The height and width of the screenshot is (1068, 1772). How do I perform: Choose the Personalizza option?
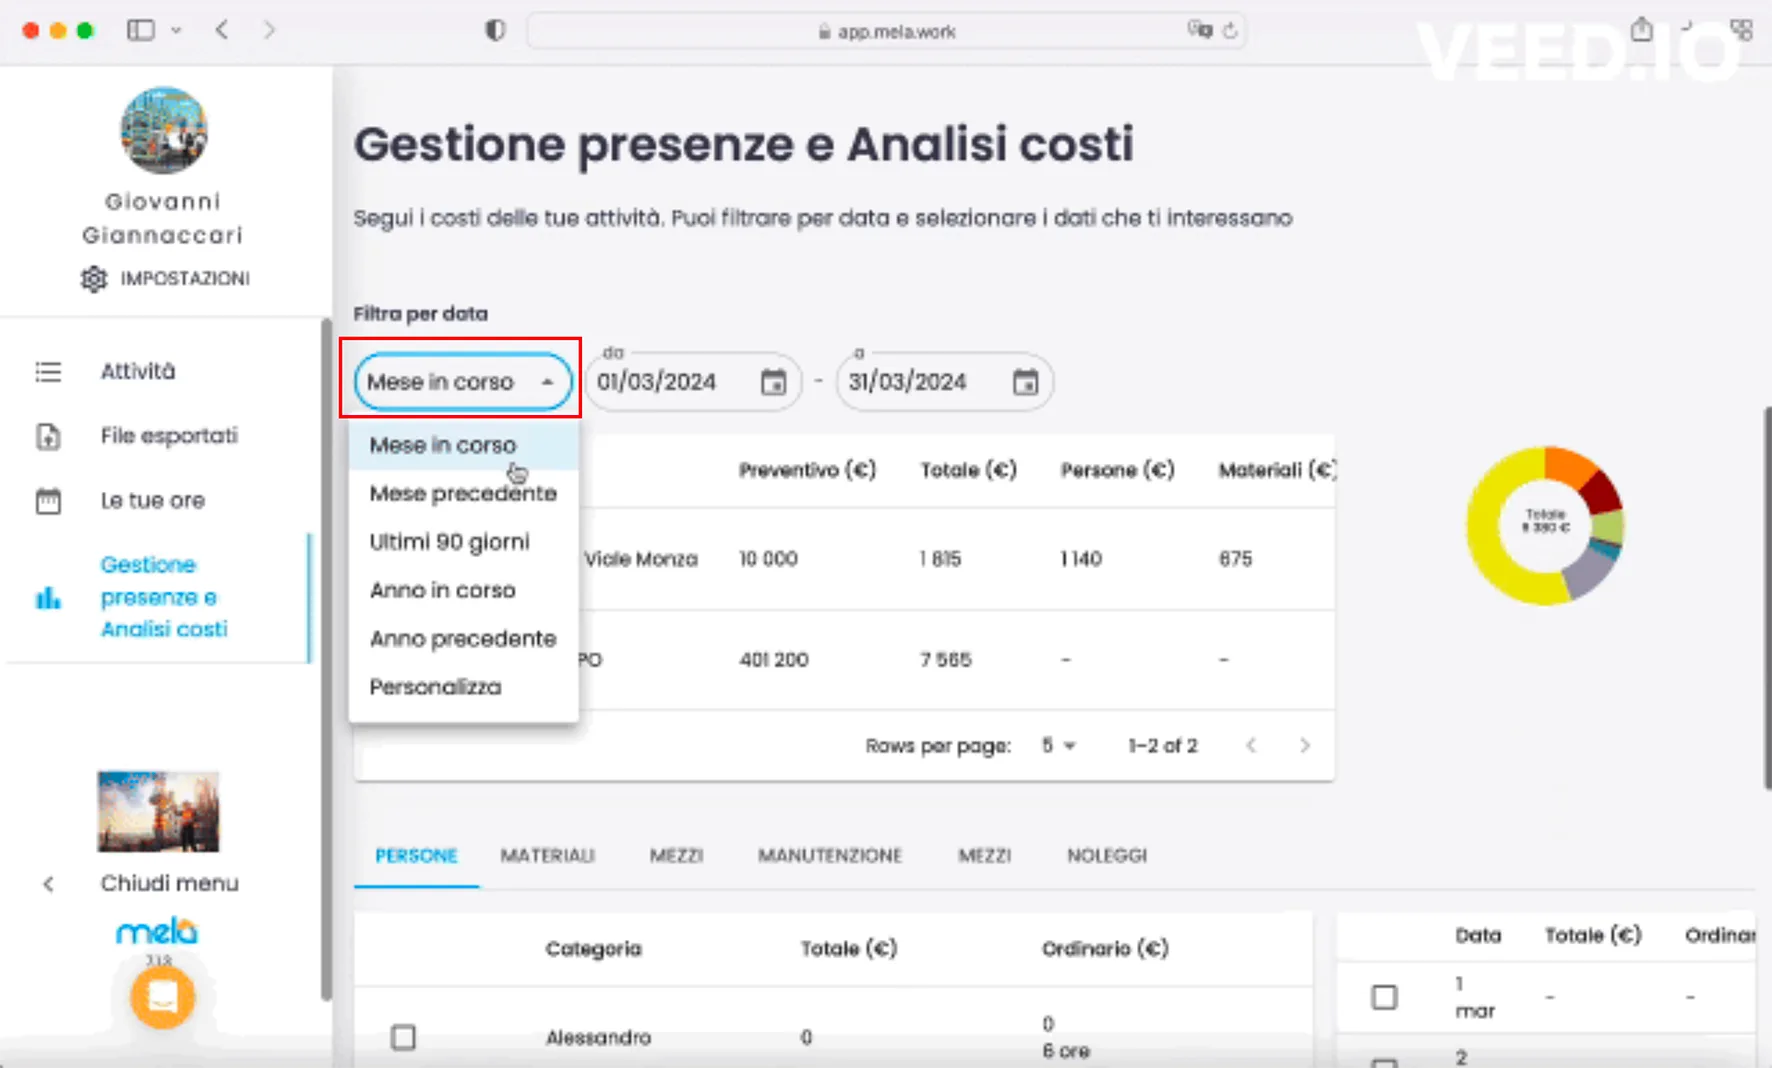coord(435,687)
